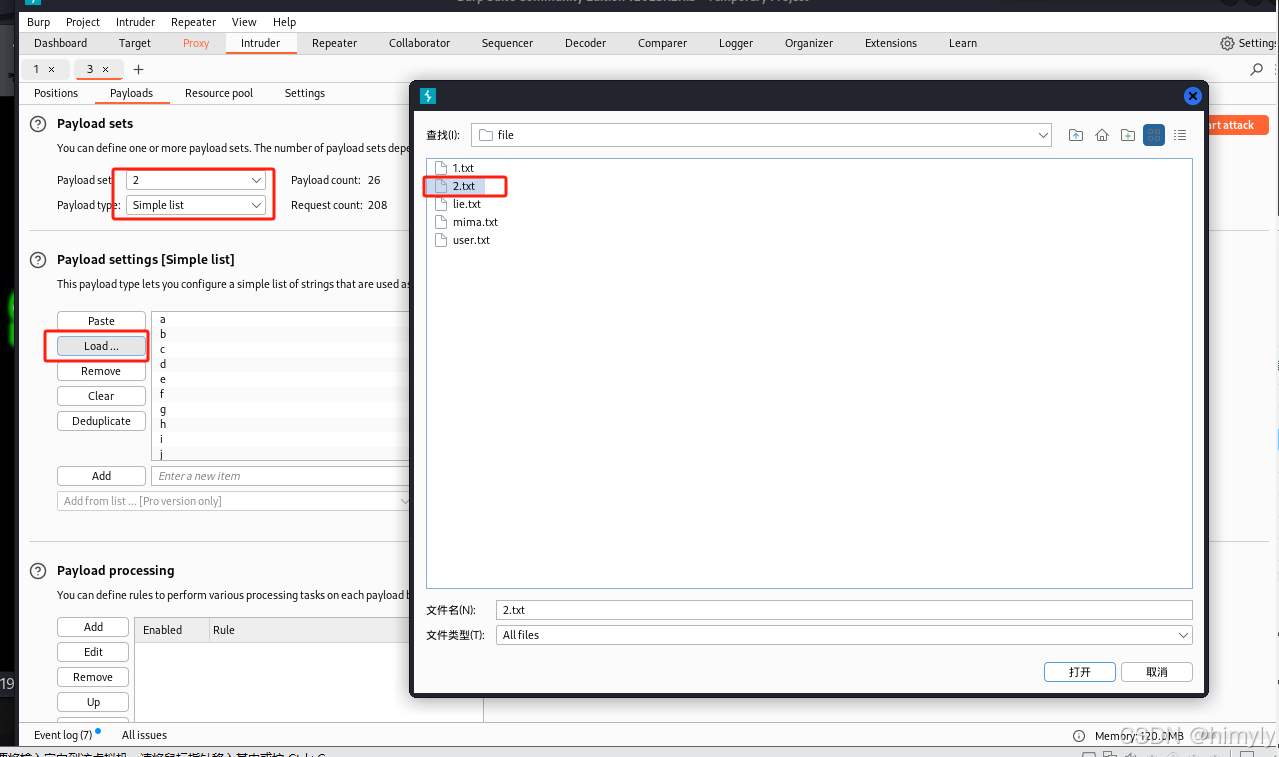Open the Settings gear in Burp
Viewport: 1279px width, 757px height.
click(1228, 43)
